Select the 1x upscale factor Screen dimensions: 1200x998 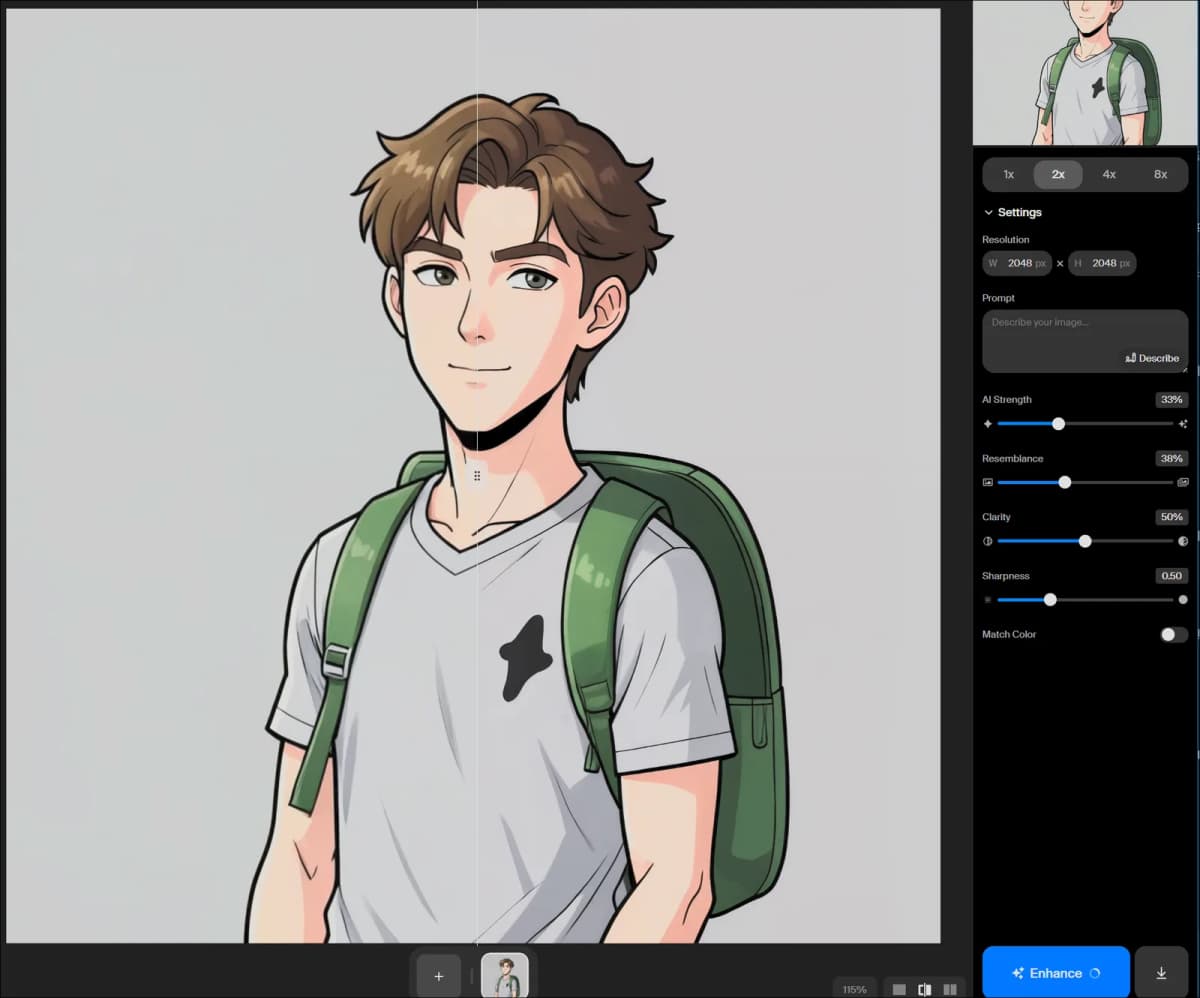(x=1008, y=174)
